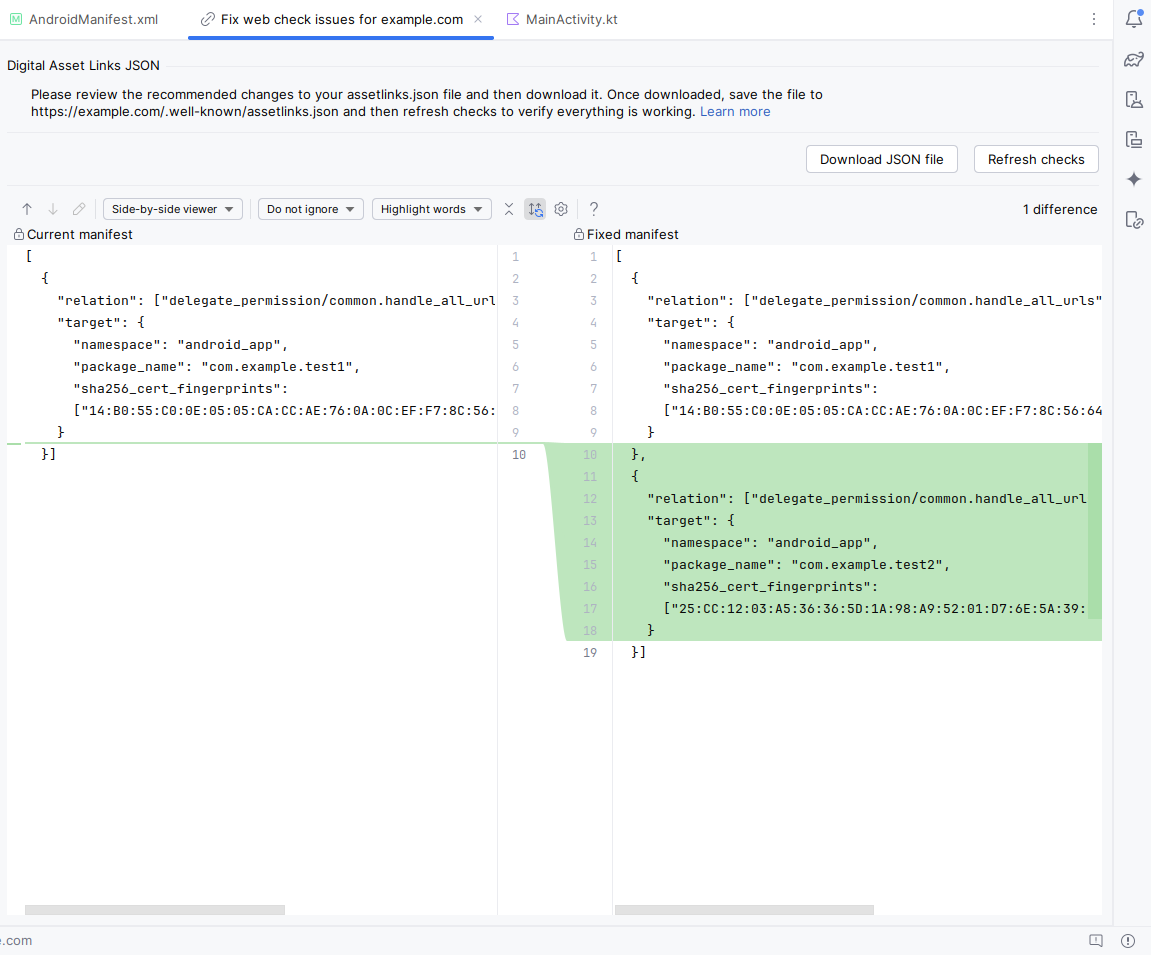Expand the Do not ignore dropdown
1151x955 pixels.
click(311, 209)
